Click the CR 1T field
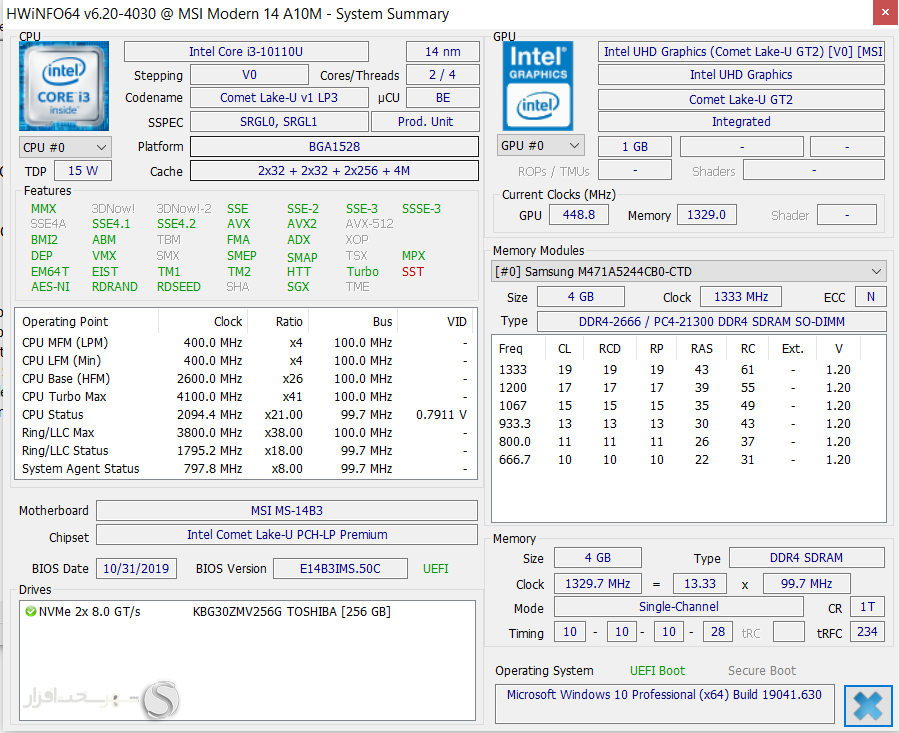Viewport: 899px width, 733px height. coord(867,607)
